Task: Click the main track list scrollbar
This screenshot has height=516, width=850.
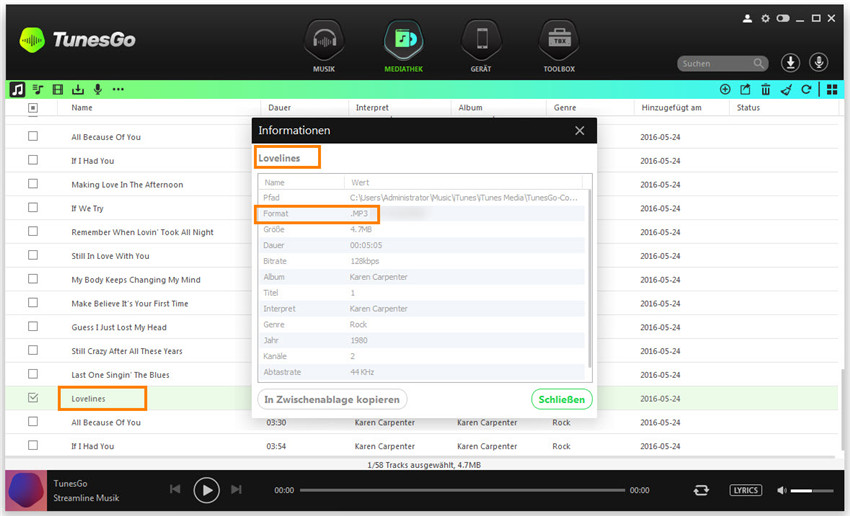Action: 842,409
